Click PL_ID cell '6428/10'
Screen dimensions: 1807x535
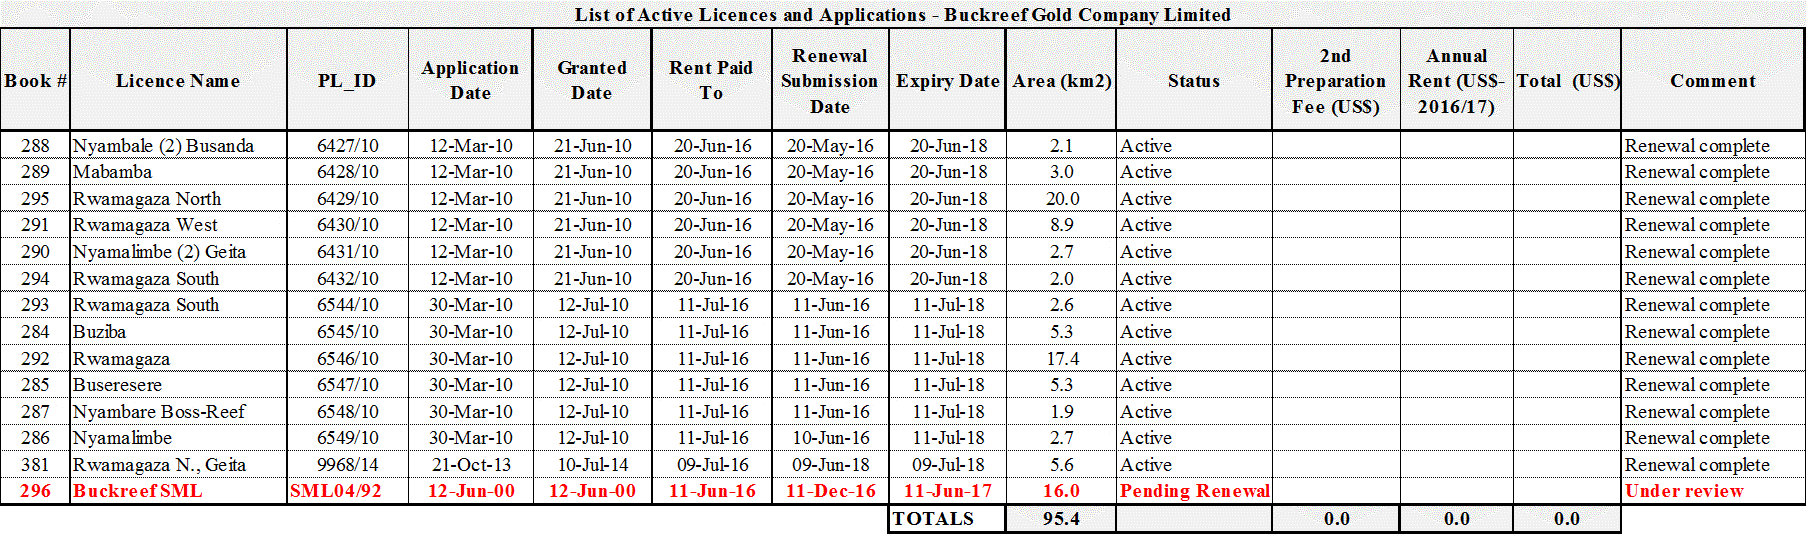point(348,172)
